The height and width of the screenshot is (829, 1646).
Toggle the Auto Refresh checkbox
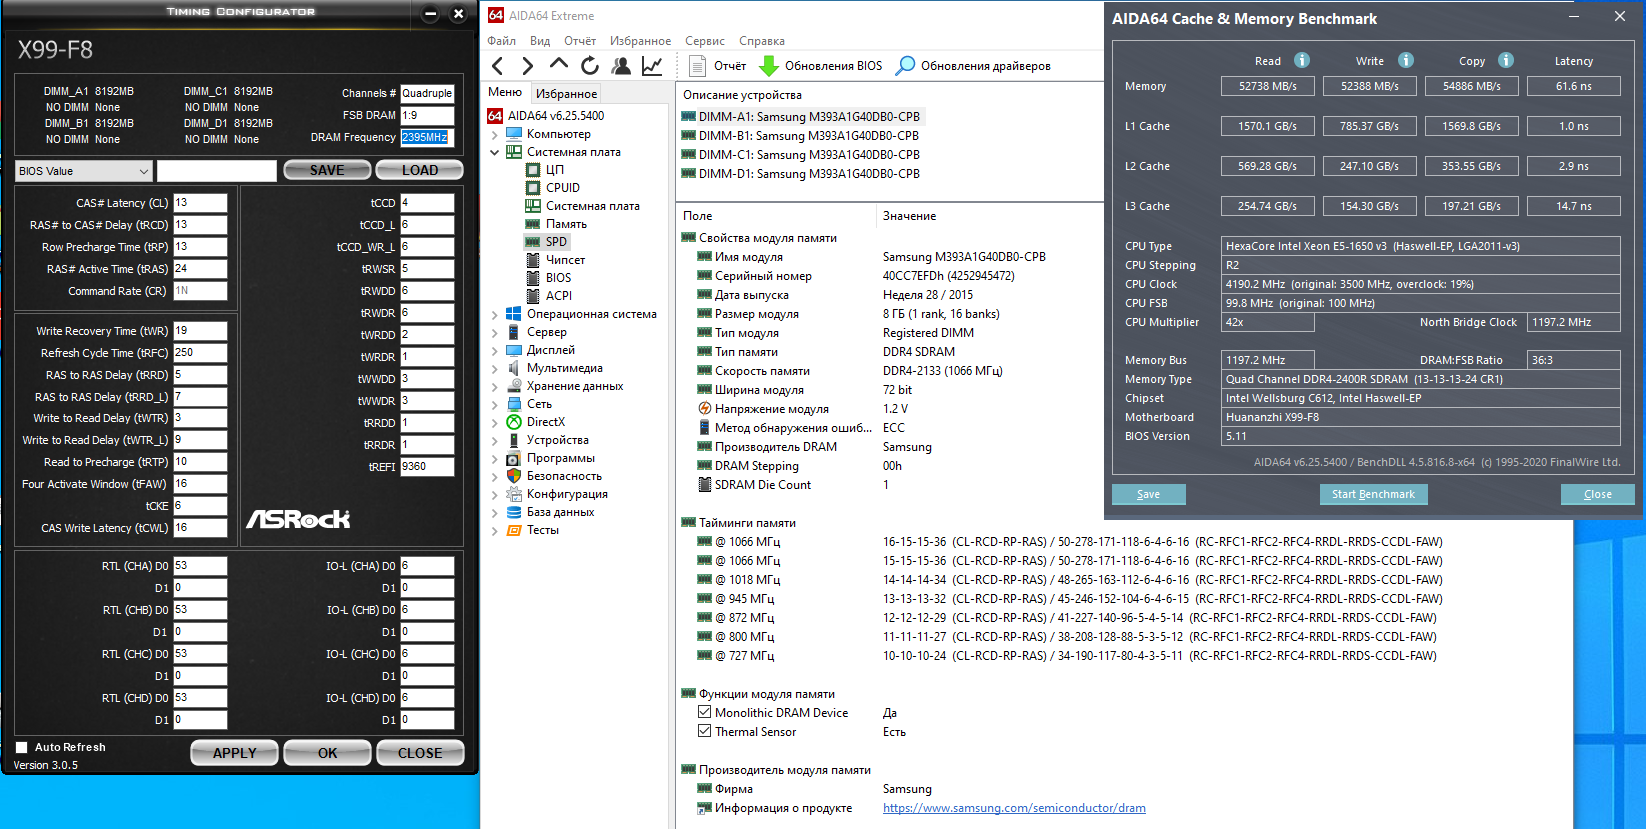tap(21, 747)
